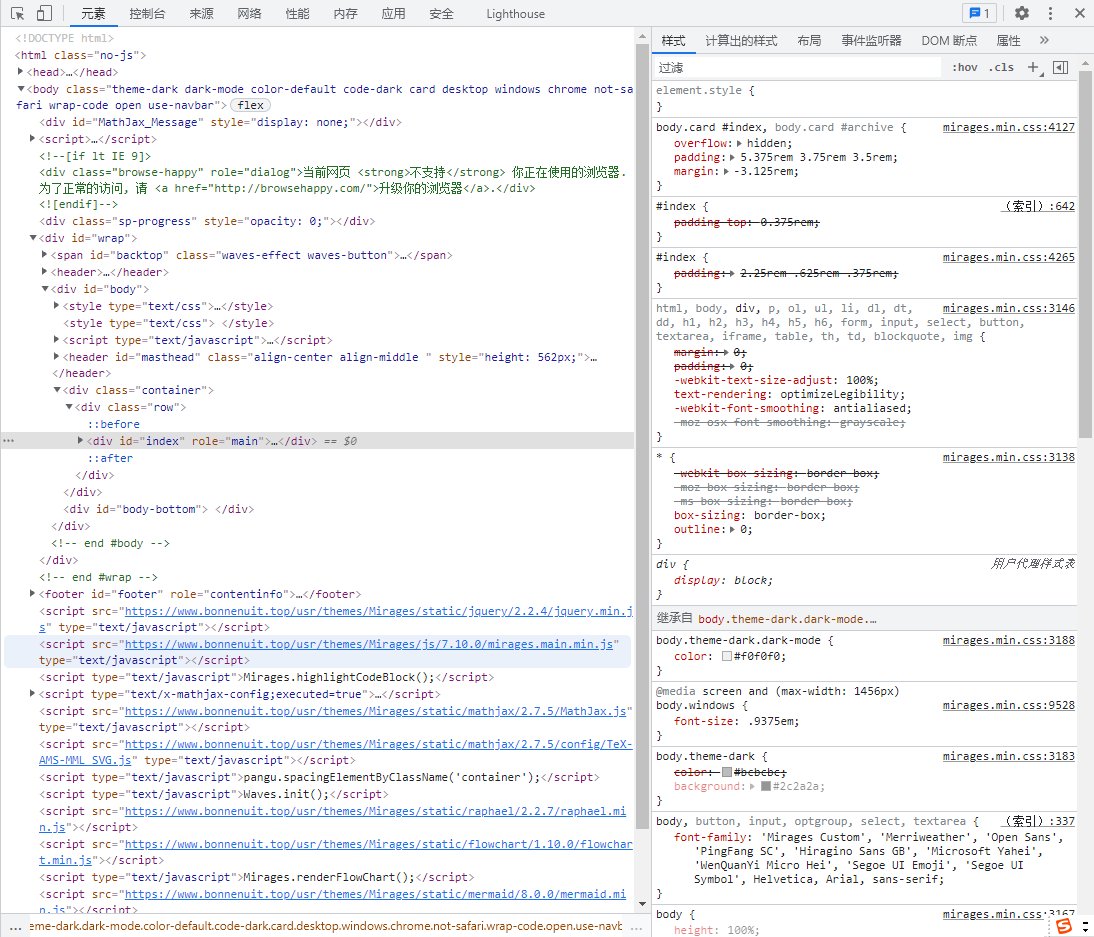Collapse the body element node
The image size is (1094, 937).
[x=20, y=89]
